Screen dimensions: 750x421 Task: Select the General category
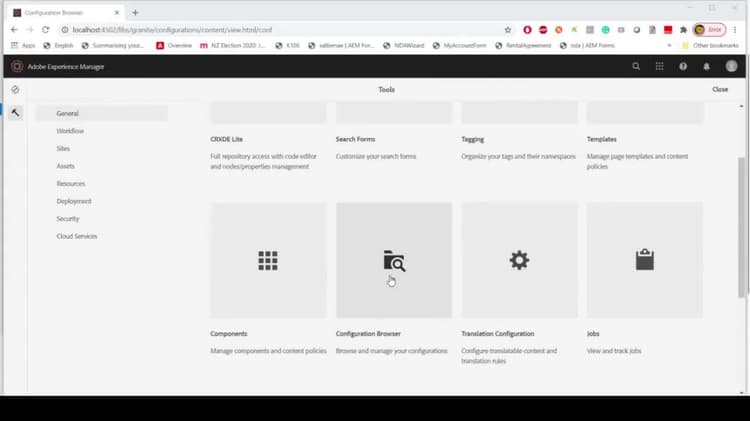[102, 113]
